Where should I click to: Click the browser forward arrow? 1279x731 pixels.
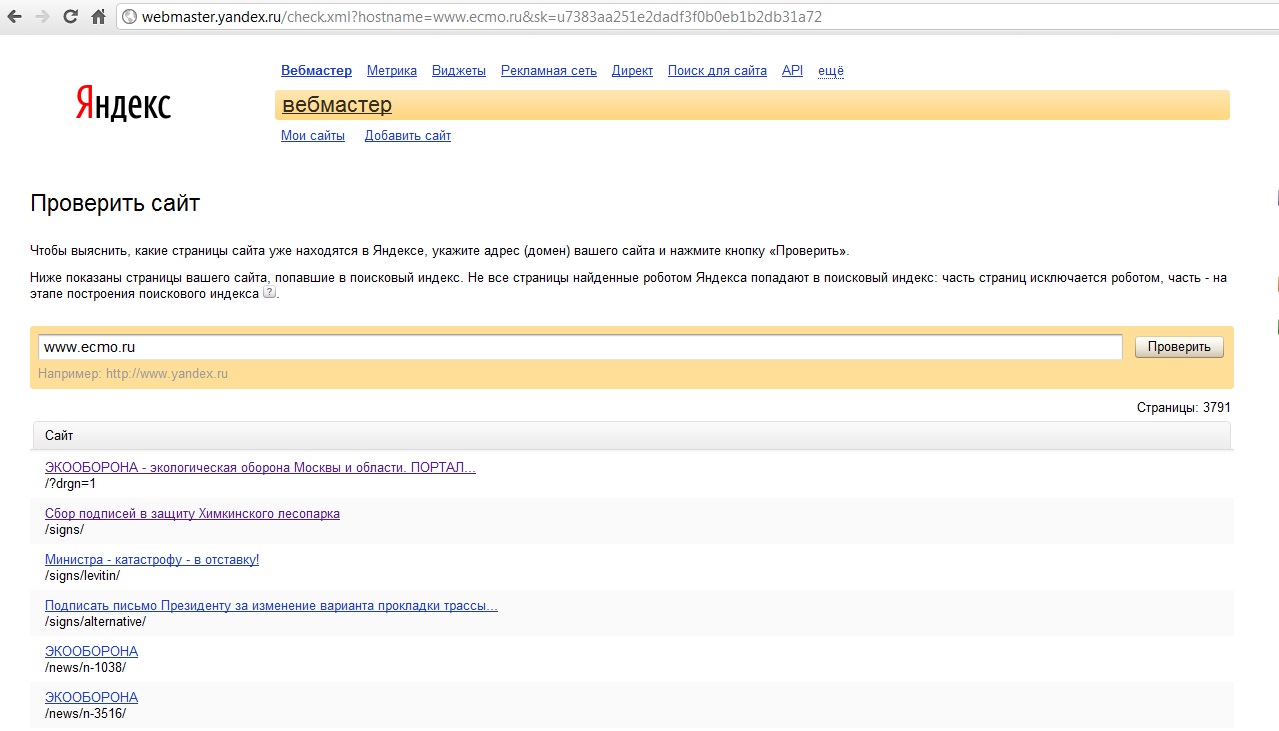pos(42,17)
